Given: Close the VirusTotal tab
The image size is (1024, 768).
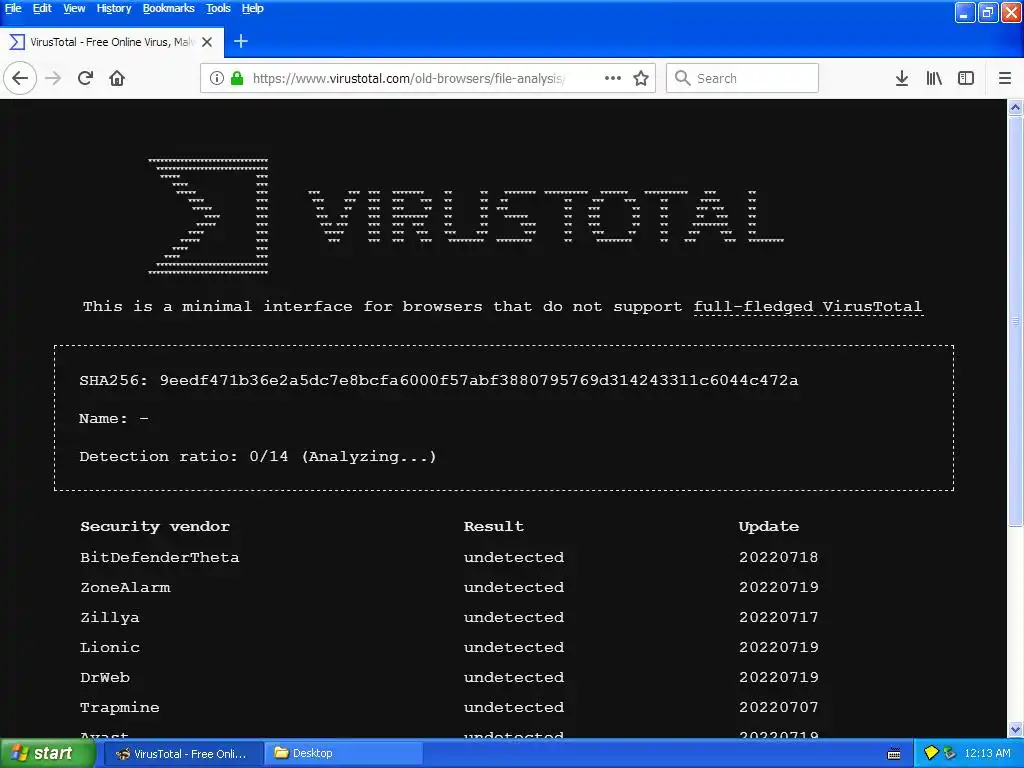Looking at the screenshot, I should (x=207, y=42).
